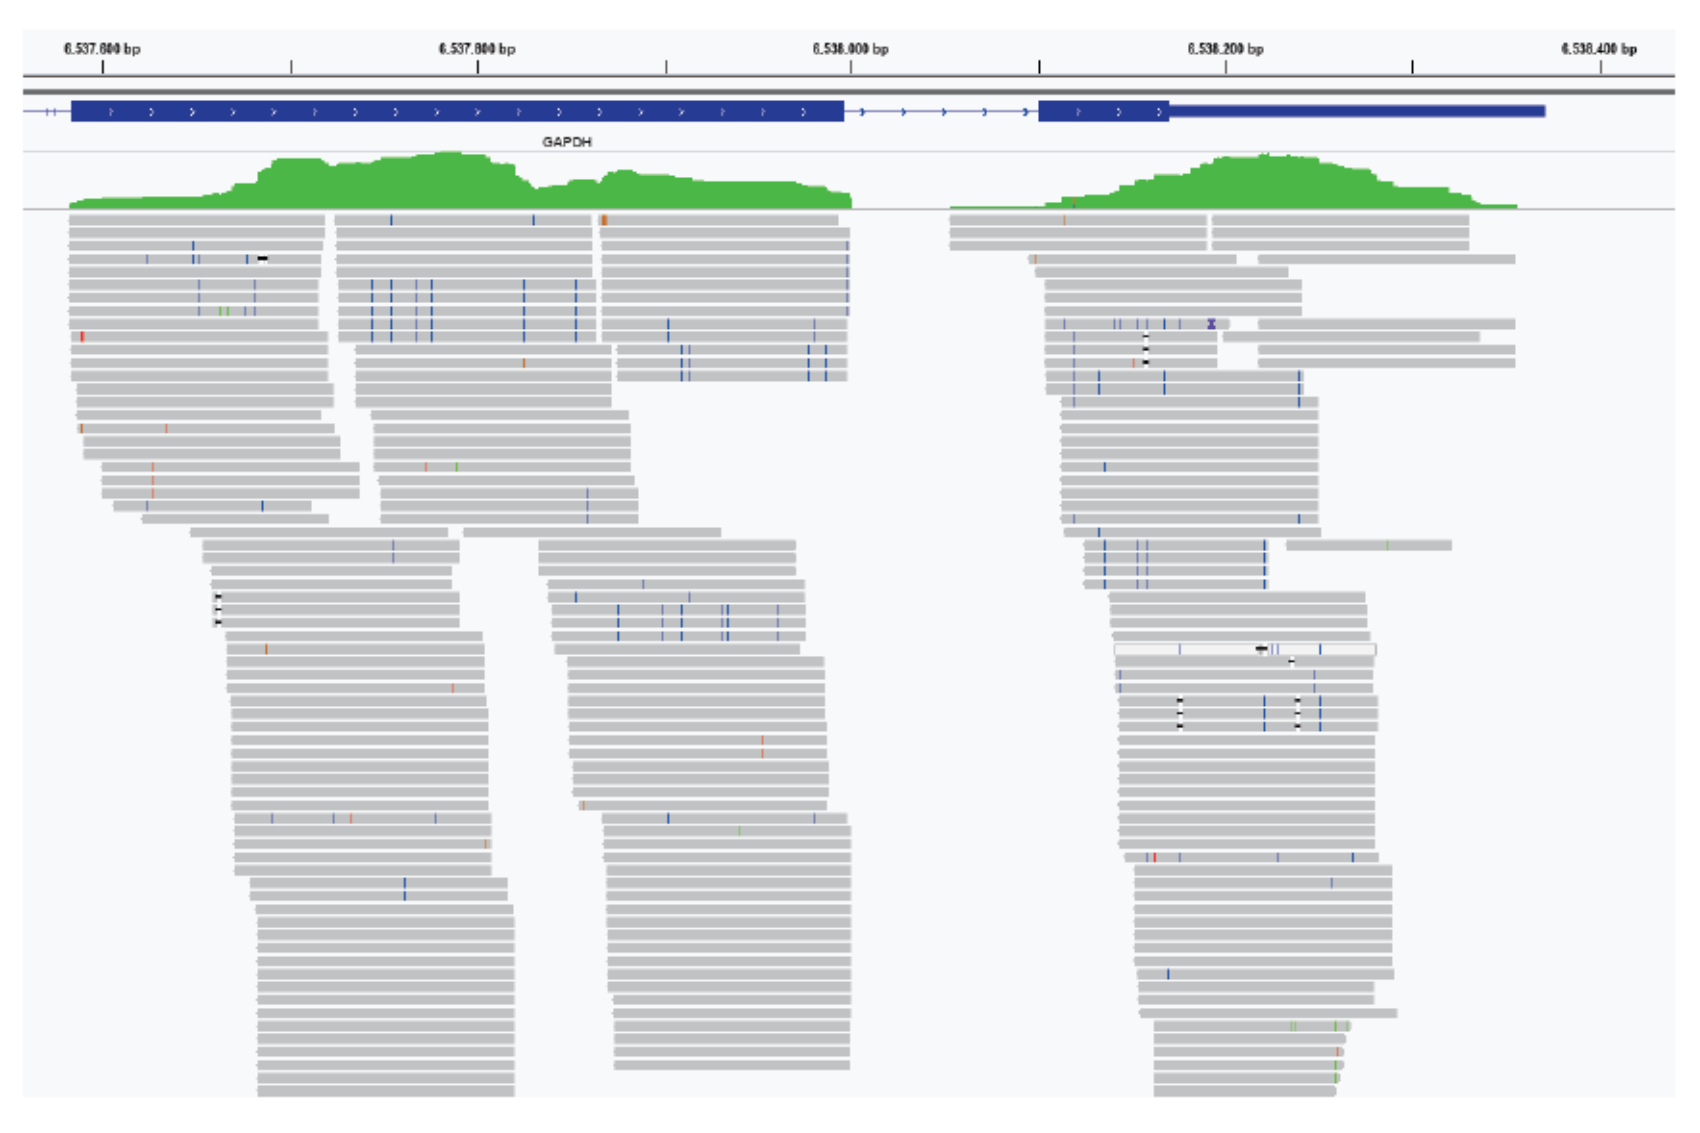The image size is (1700, 1133).
Task: Select isolated short read with green mismatch
Action: pyautogui.click(x=1368, y=546)
